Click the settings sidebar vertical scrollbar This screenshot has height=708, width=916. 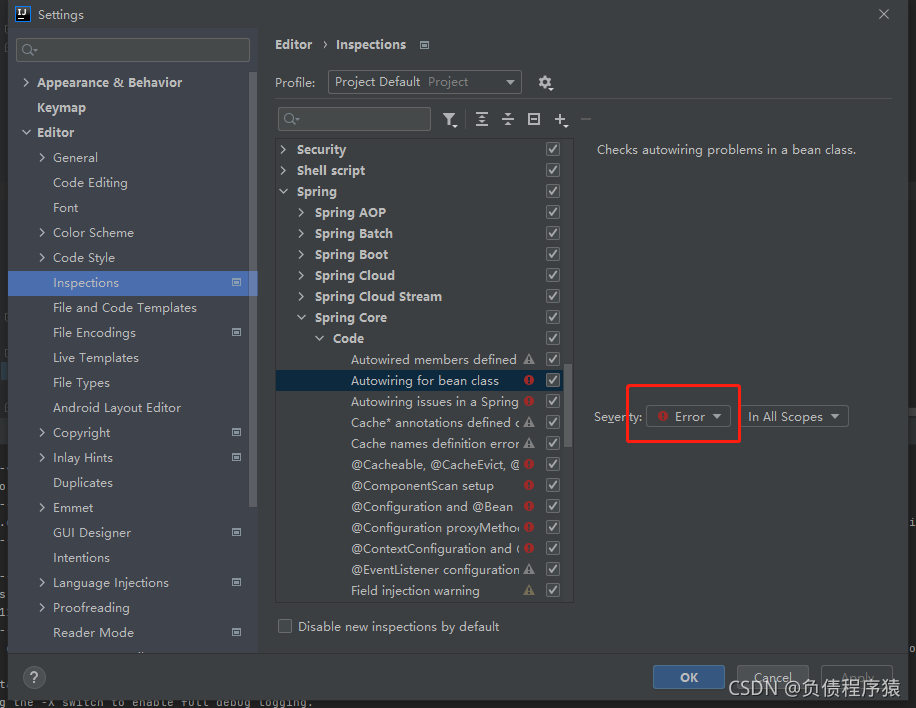point(253,289)
